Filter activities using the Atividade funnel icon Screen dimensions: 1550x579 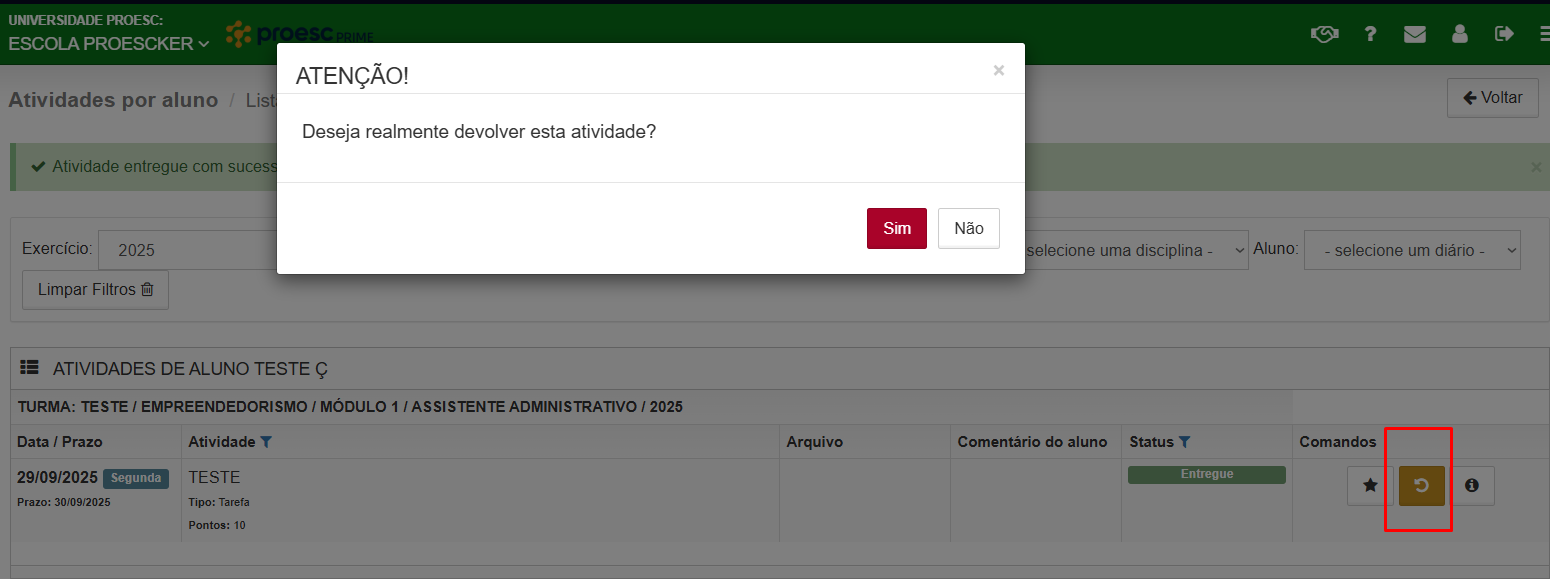266,441
